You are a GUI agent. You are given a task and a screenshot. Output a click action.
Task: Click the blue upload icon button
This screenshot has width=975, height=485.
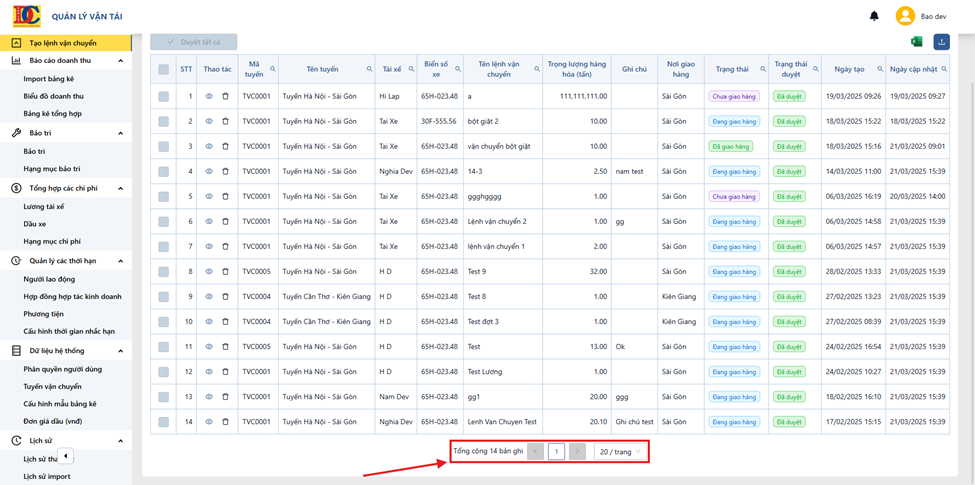pos(941,42)
